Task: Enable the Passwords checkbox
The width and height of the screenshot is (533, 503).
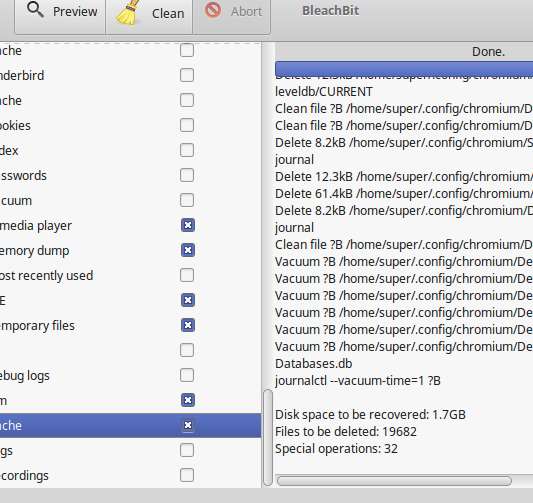Action: 187,175
